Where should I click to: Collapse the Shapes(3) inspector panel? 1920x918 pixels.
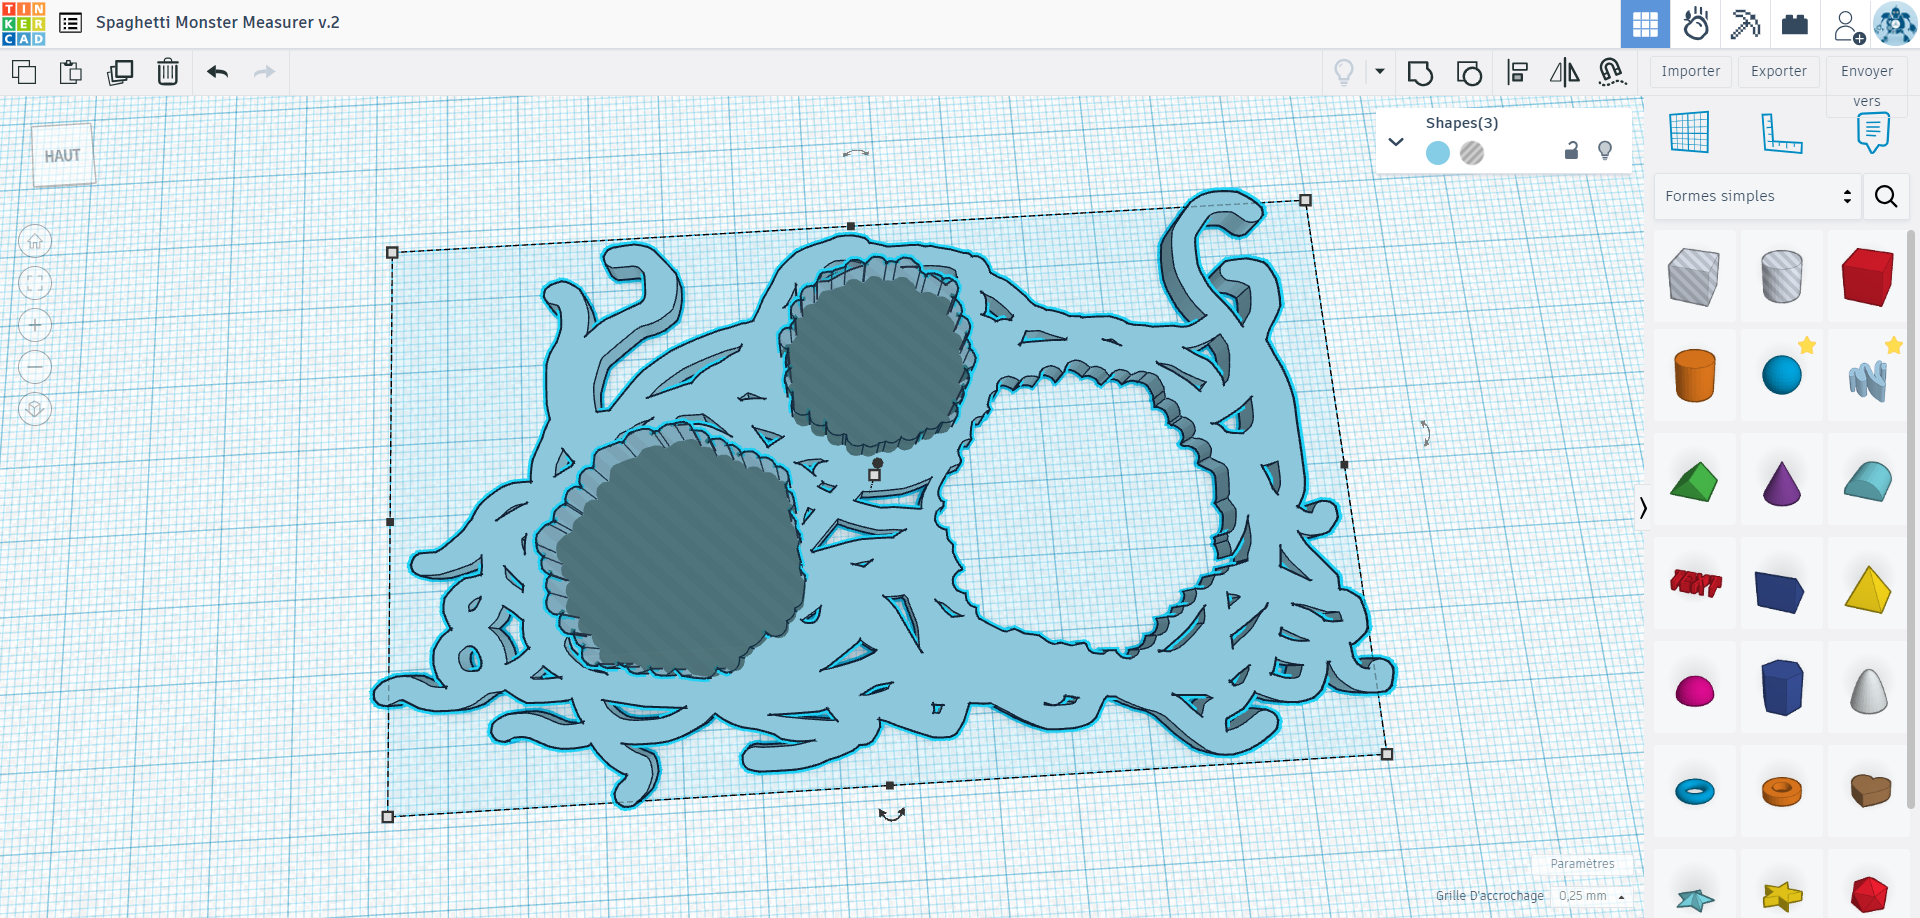coord(1396,142)
